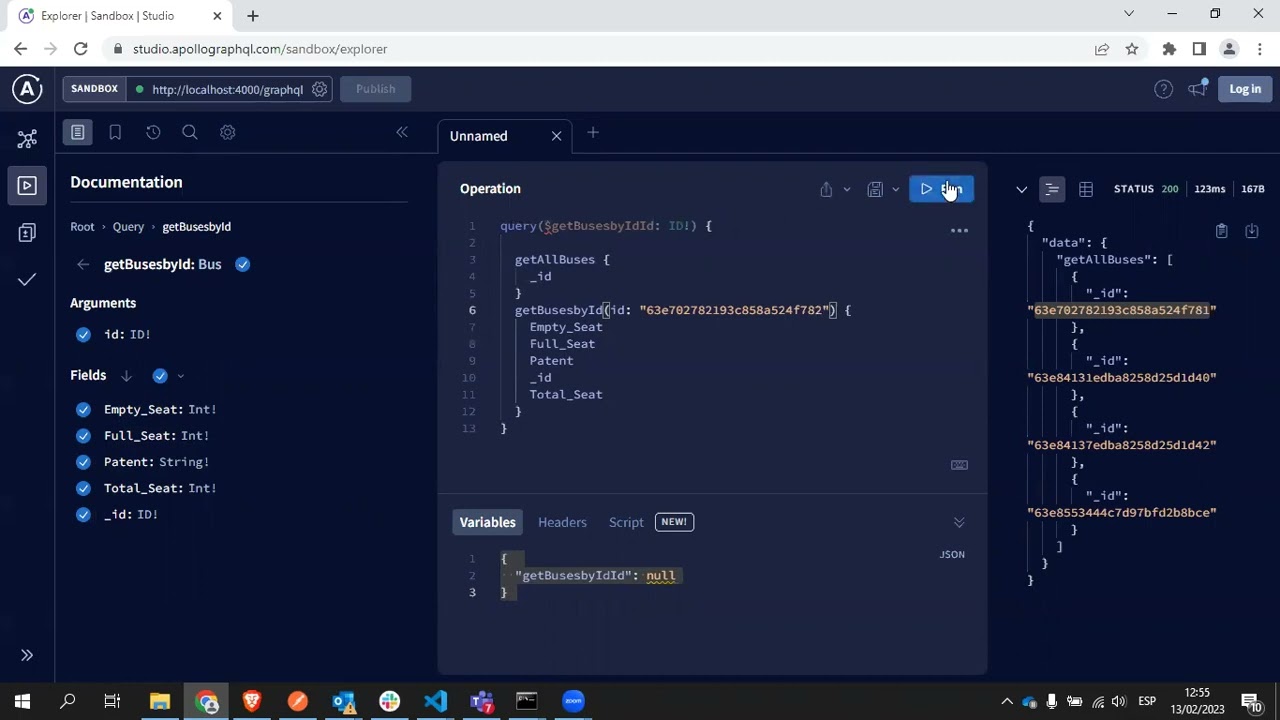Toggle the select-all fields checkmark

(x=160, y=376)
